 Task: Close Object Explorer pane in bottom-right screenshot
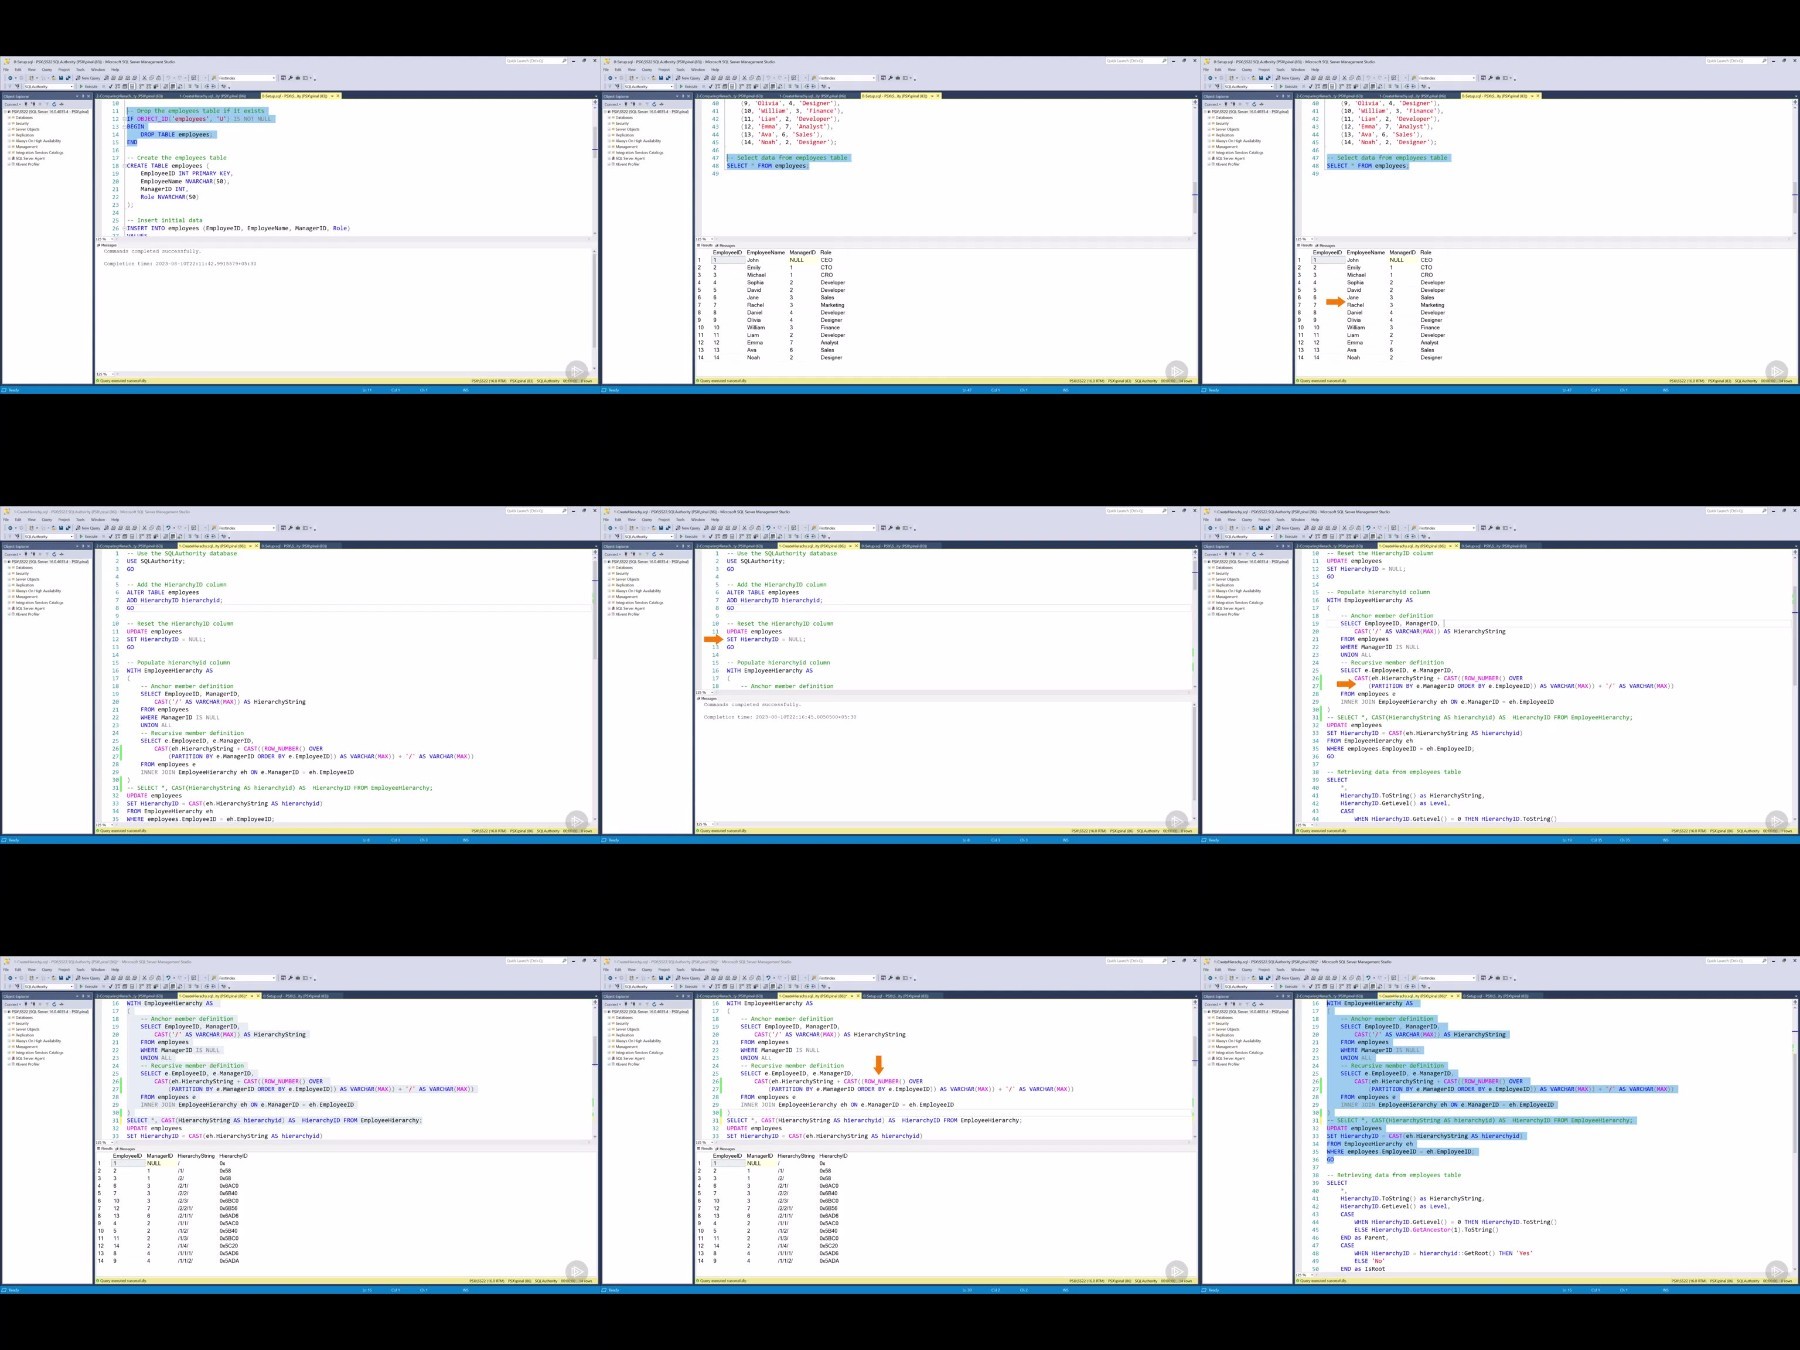click(1288, 996)
